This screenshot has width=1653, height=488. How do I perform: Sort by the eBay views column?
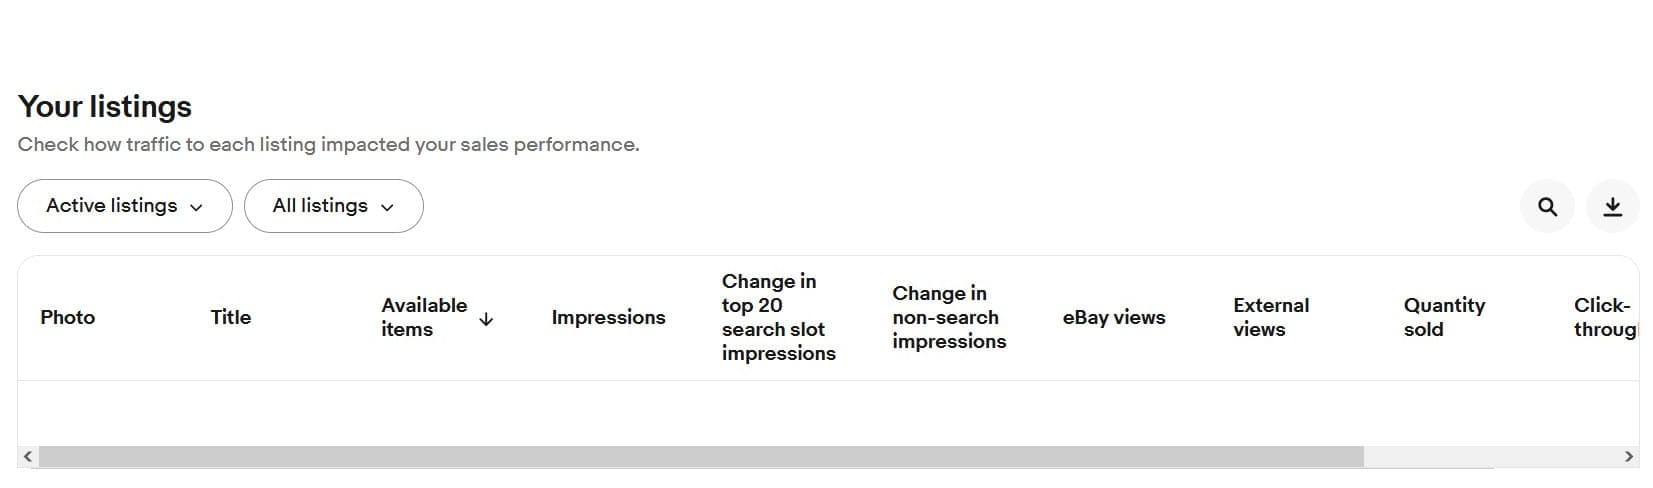[1113, 317]
